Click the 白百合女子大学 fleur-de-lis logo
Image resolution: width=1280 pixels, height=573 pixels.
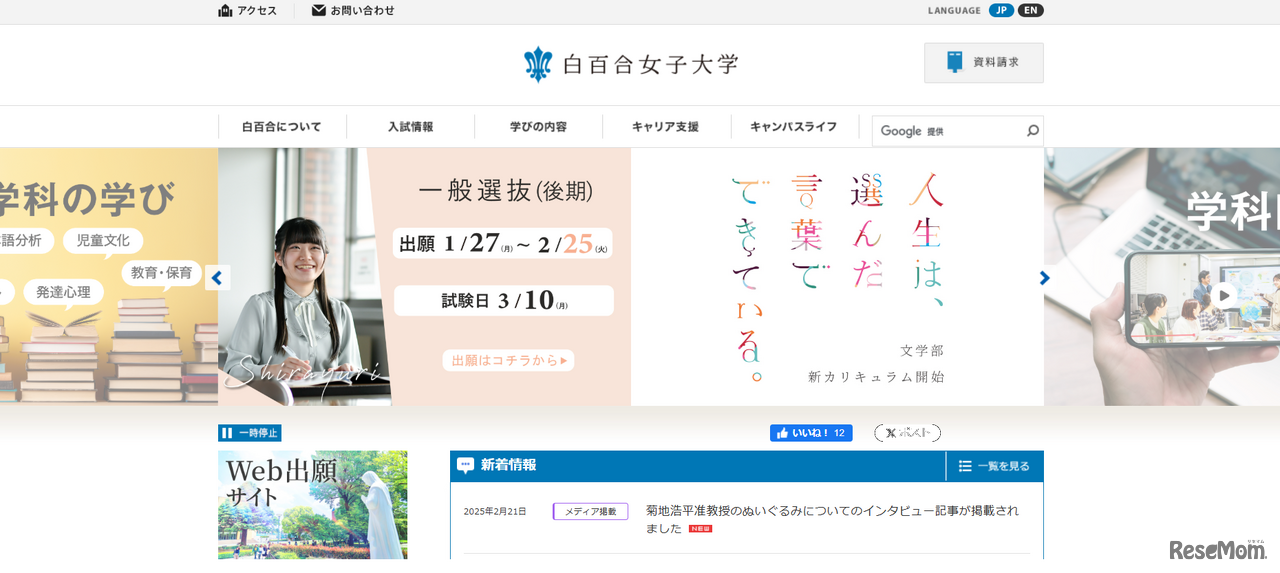[538, 64]
